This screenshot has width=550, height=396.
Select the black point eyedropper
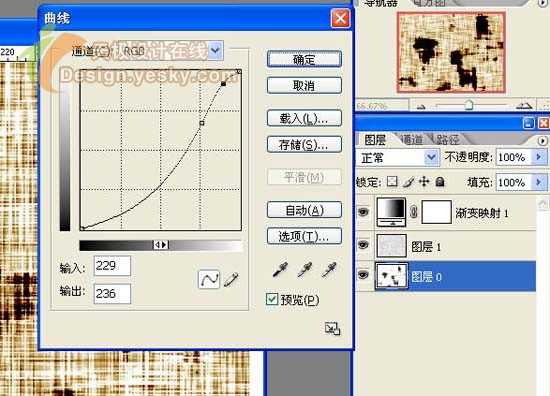tap(280, 269)
